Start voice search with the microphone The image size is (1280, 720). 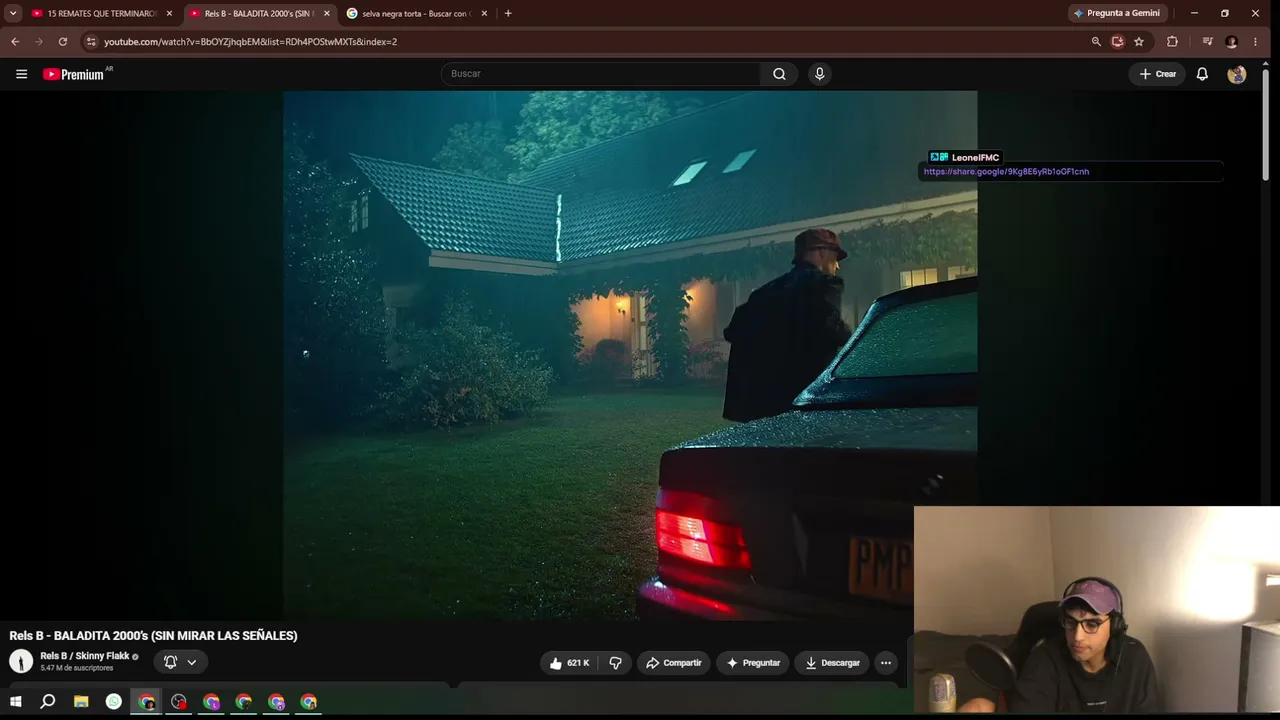[819, 74]
